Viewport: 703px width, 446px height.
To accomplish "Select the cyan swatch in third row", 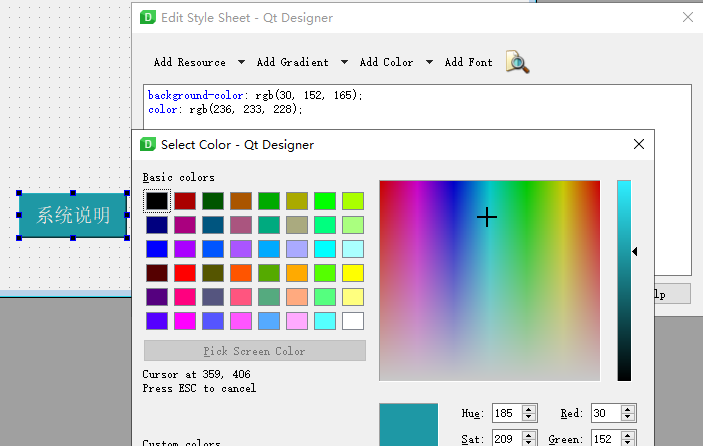I will (325, 249).
